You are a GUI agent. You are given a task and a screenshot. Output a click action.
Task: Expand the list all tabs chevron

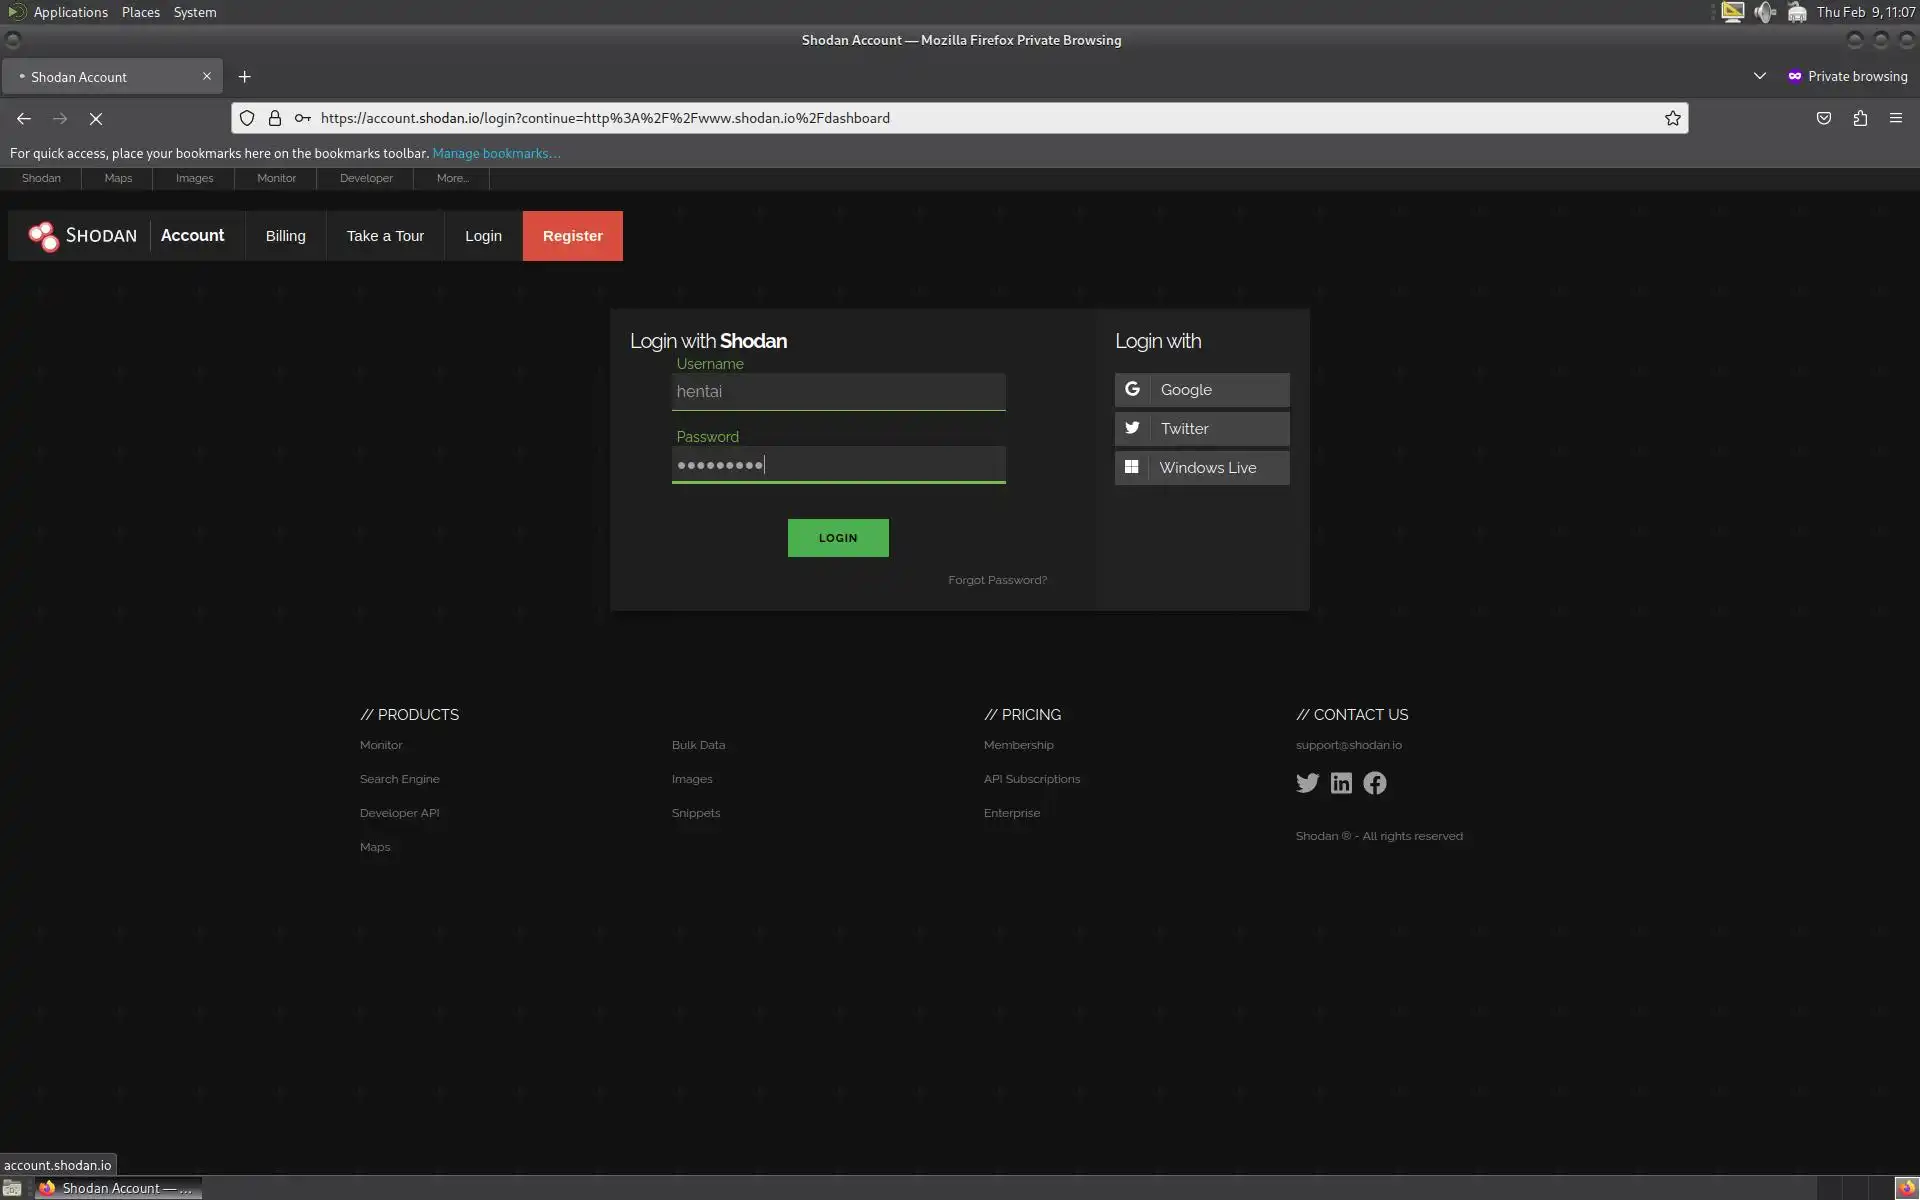(x=1759, y=76)
